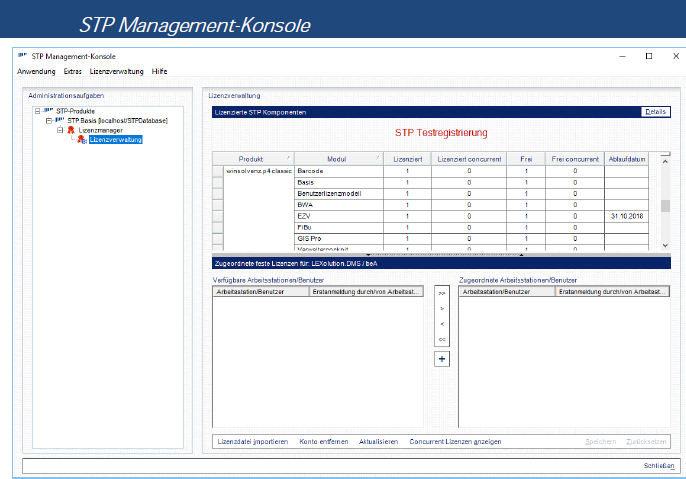686x479 pixels.
Task: Open the Extras menu
Action: pyautogui.click(x=73, y=71)
